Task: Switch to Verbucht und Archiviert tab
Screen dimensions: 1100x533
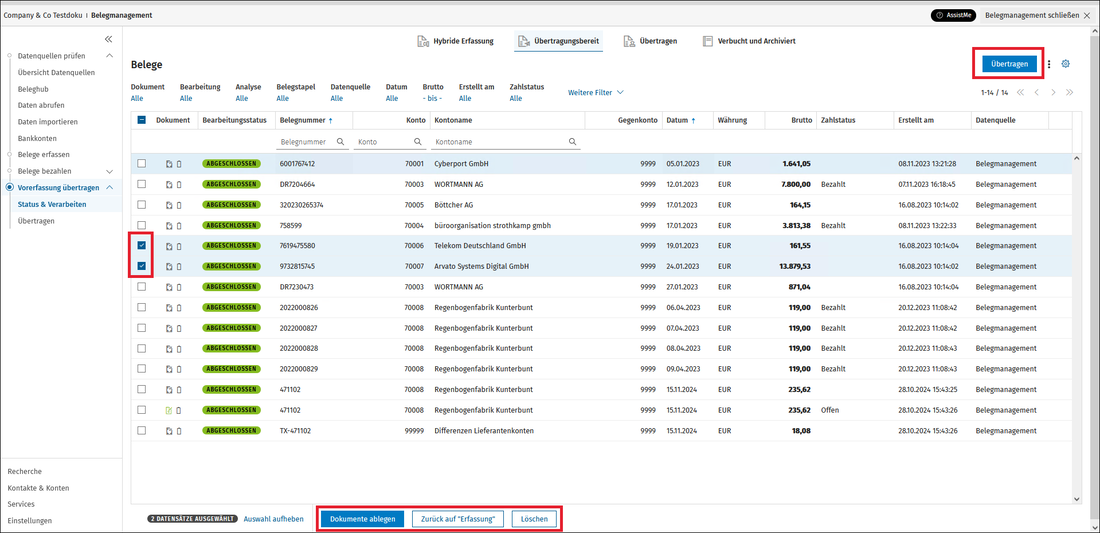Action: point(749,41)
